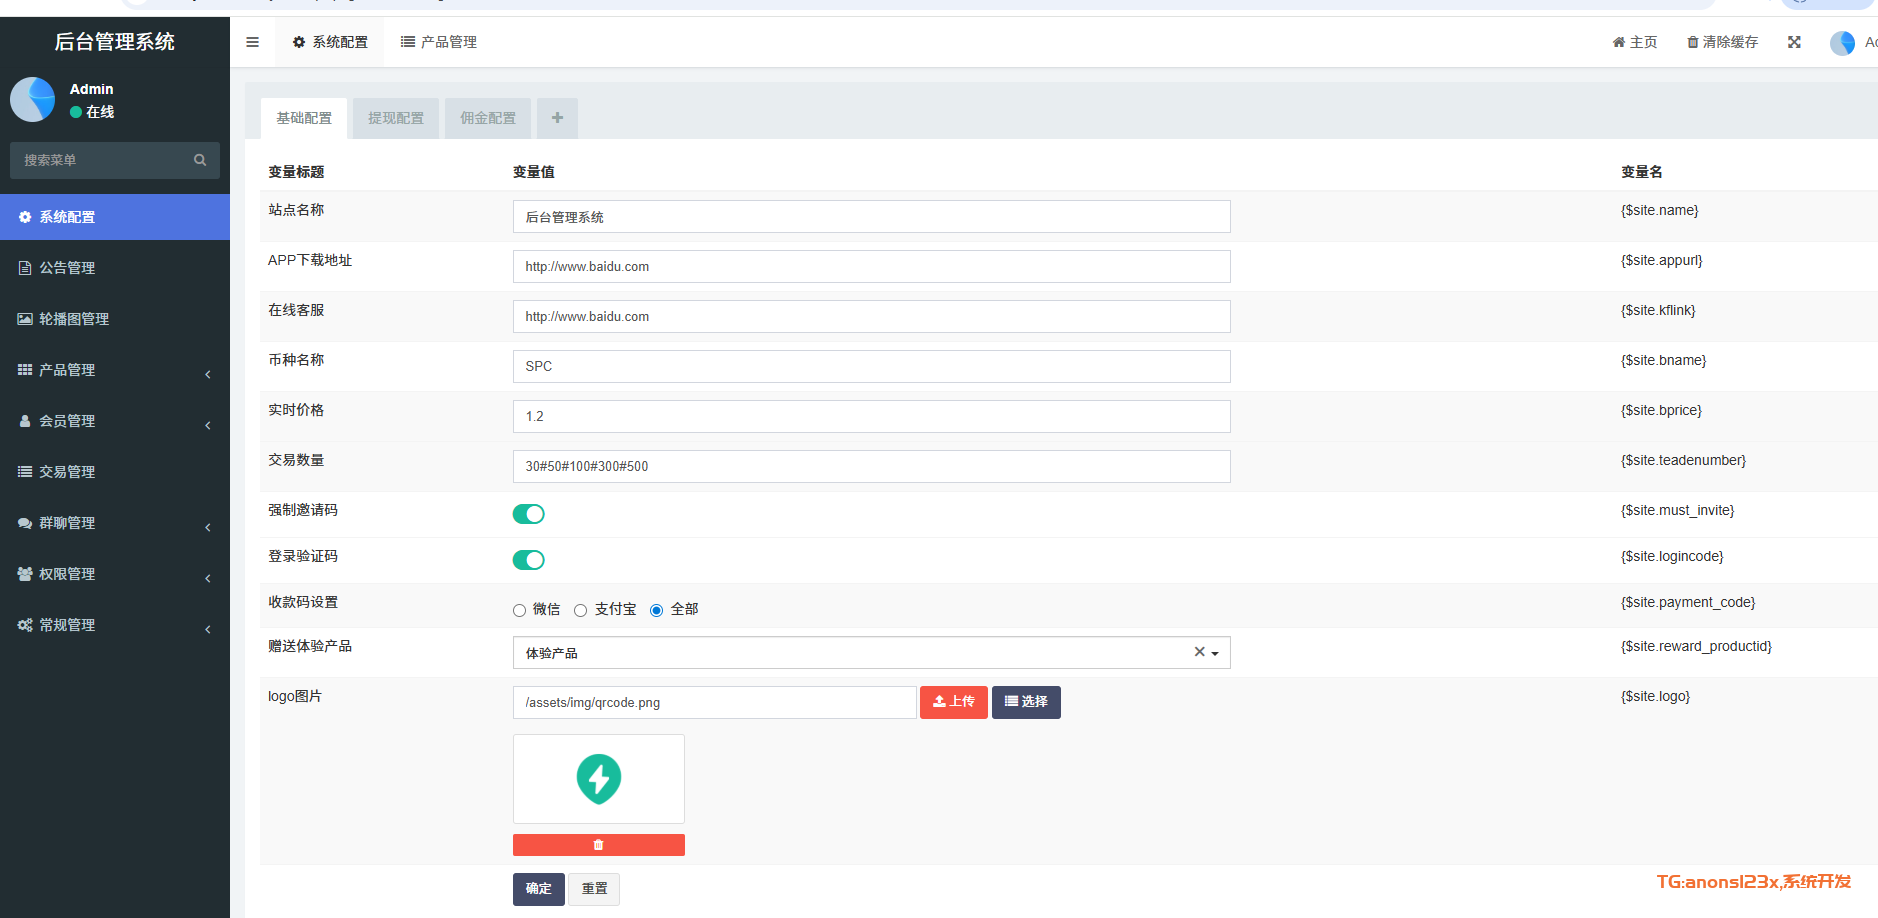The height and width of the screenshot is (918, 1878).
Task: Click the search magnifier icon in sidebar
Action: point(200,160)
